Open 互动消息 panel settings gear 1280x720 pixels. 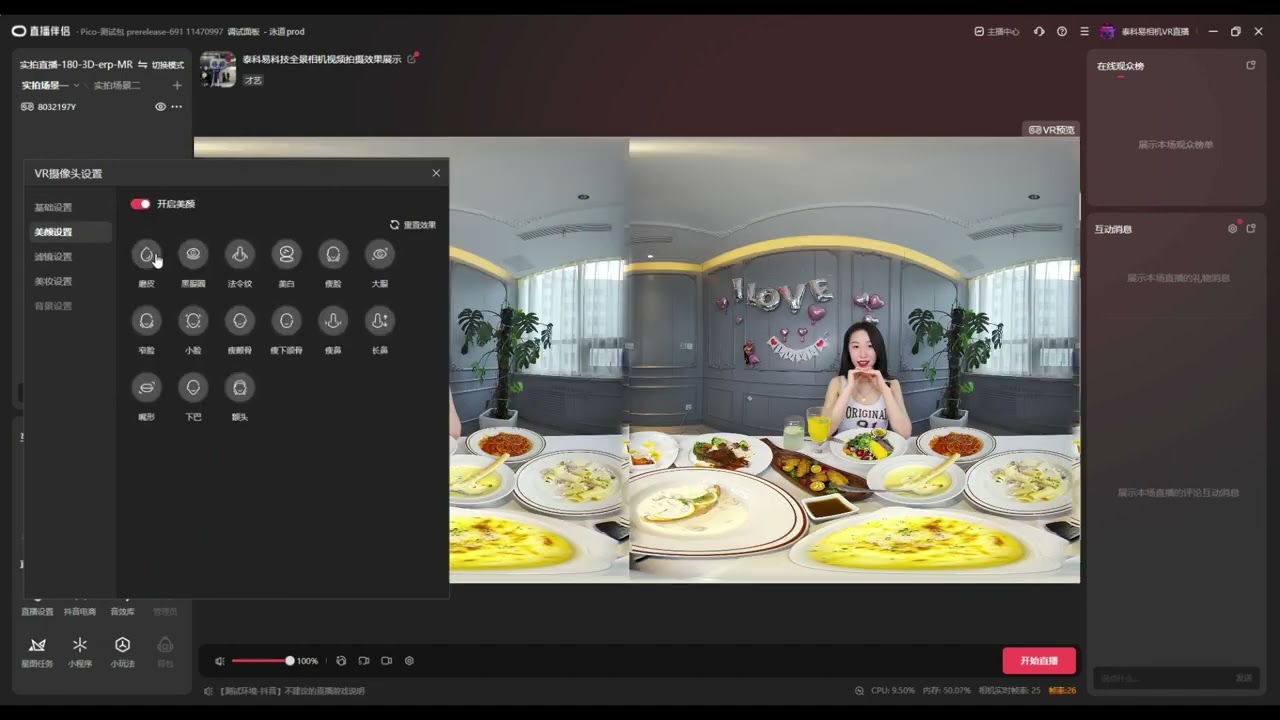(x=1232, y=229)
